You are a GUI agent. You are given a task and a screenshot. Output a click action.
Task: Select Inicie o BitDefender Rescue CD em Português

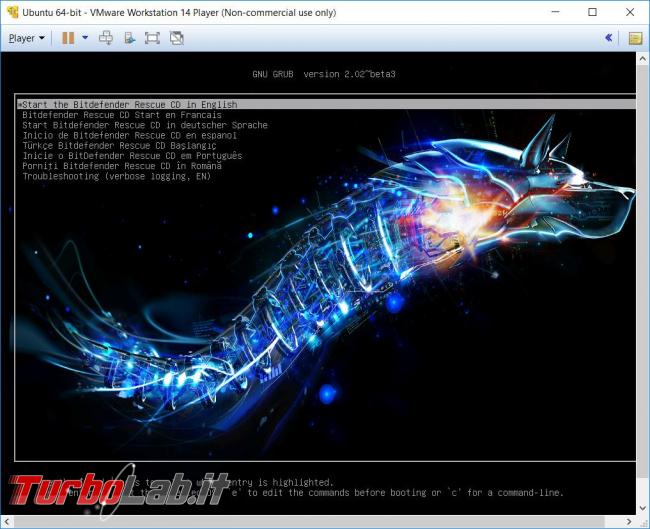point(132,156)
